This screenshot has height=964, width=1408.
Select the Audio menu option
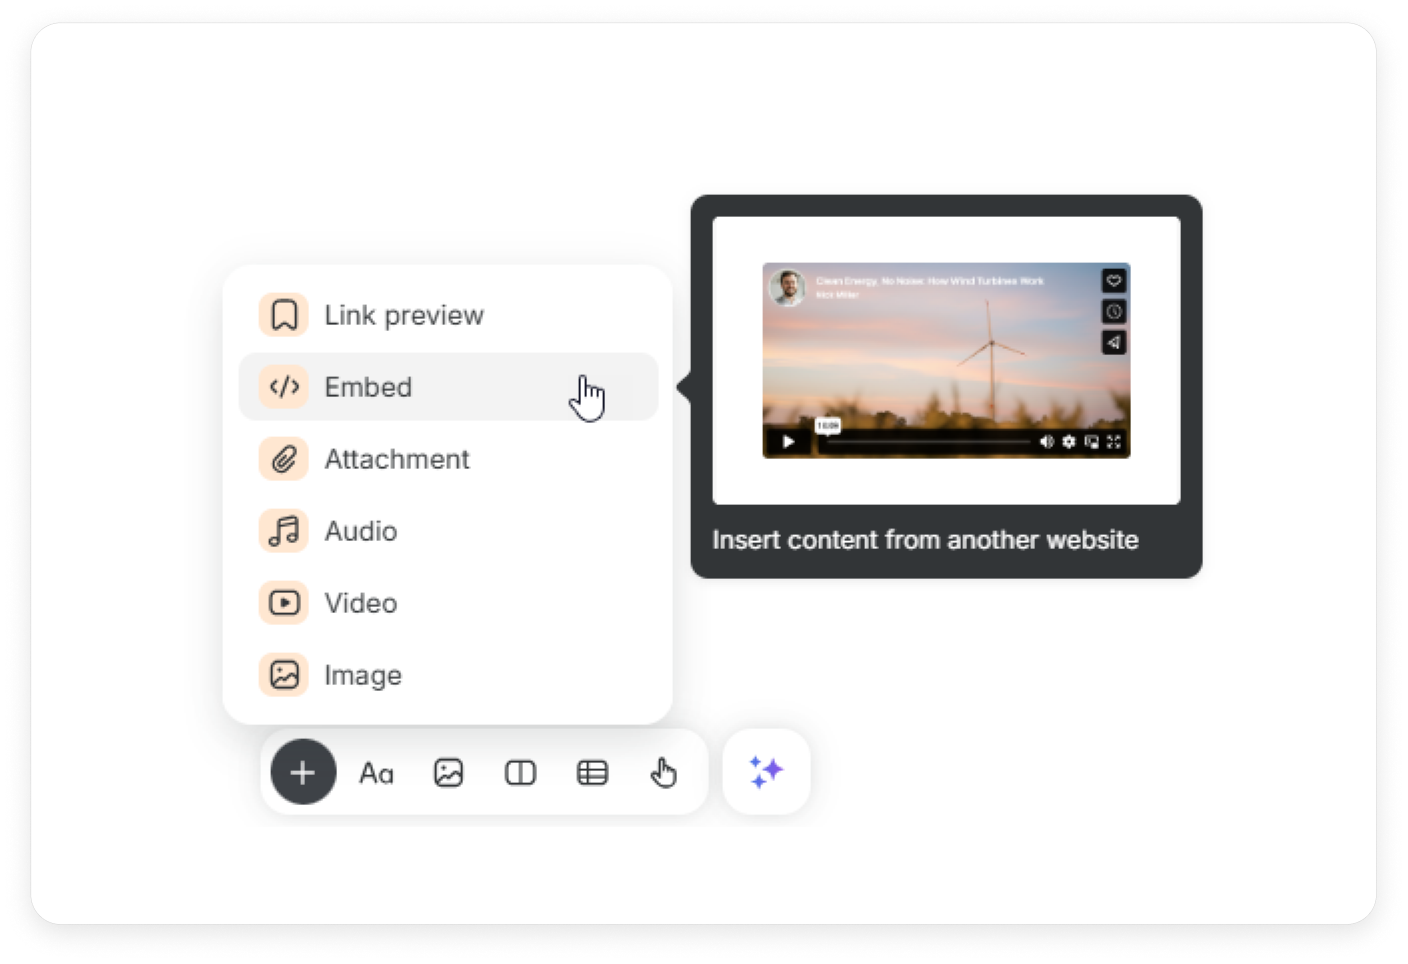click(x=360, y=531)
